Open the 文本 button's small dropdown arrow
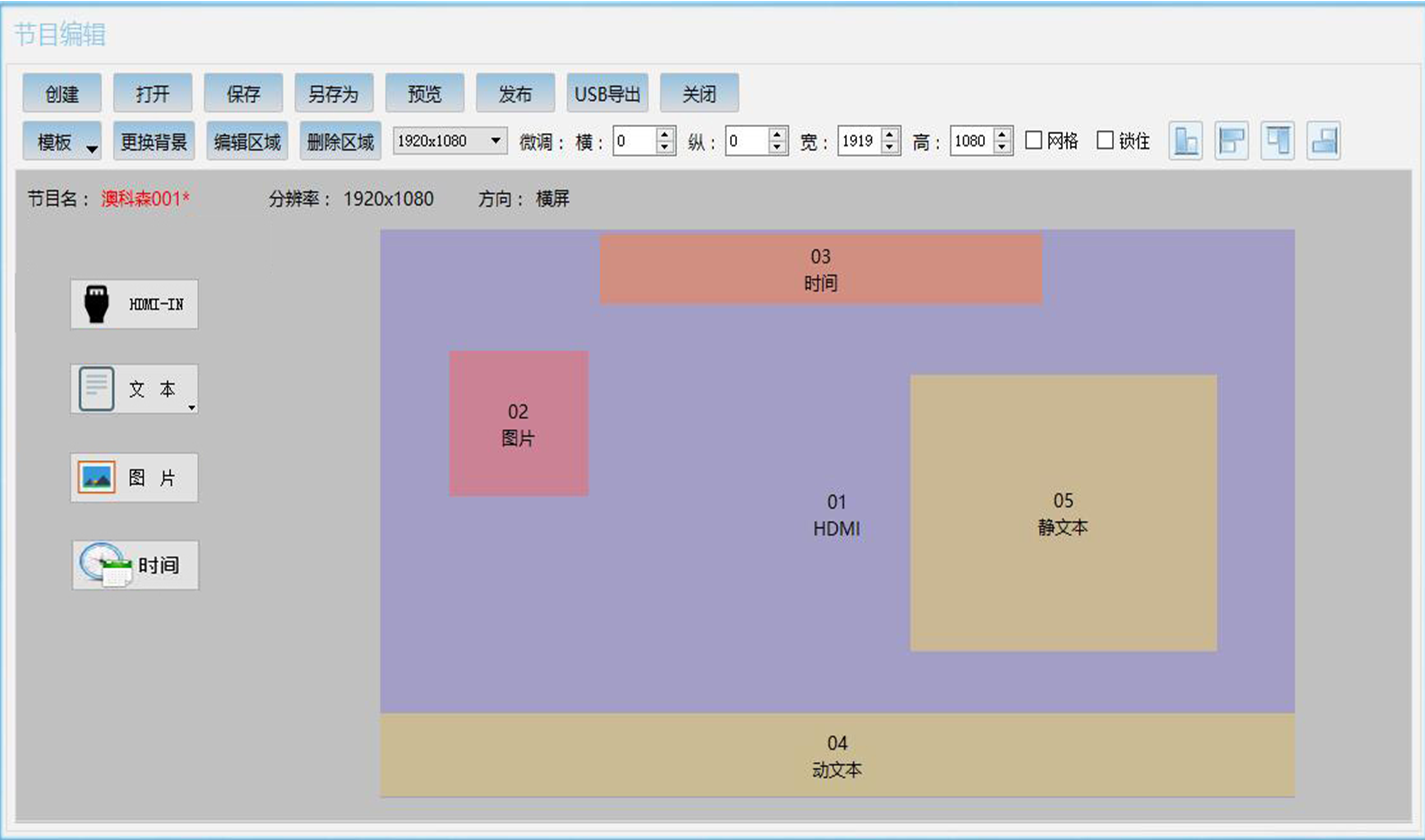The height and width of the screenshot is (840, 1425). coord(191,407)
